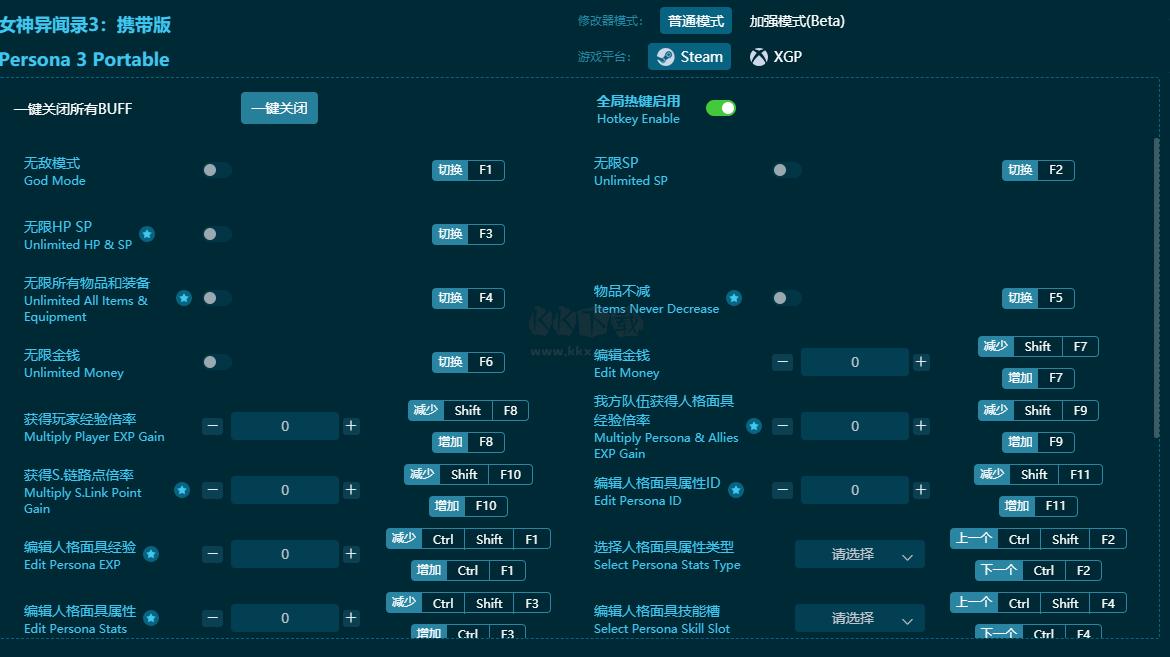
Task: Click the 减少 Shift F8 hotkey for Player EXP
Action: coord(468,411)
